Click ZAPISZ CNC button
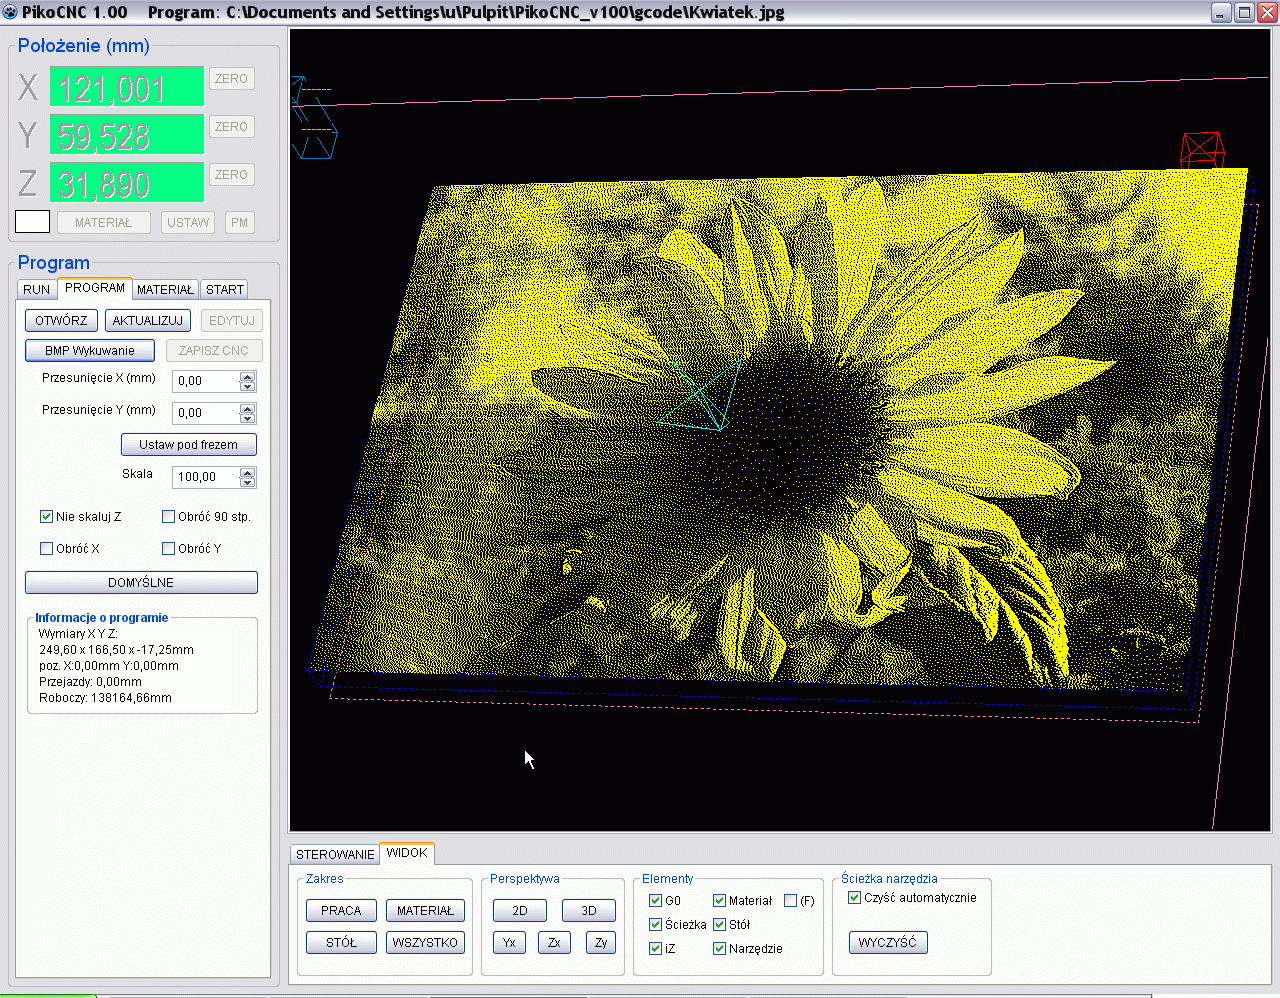Image resolution: width=1280 pixels, height=998 pixels. (x=214, y=351)
